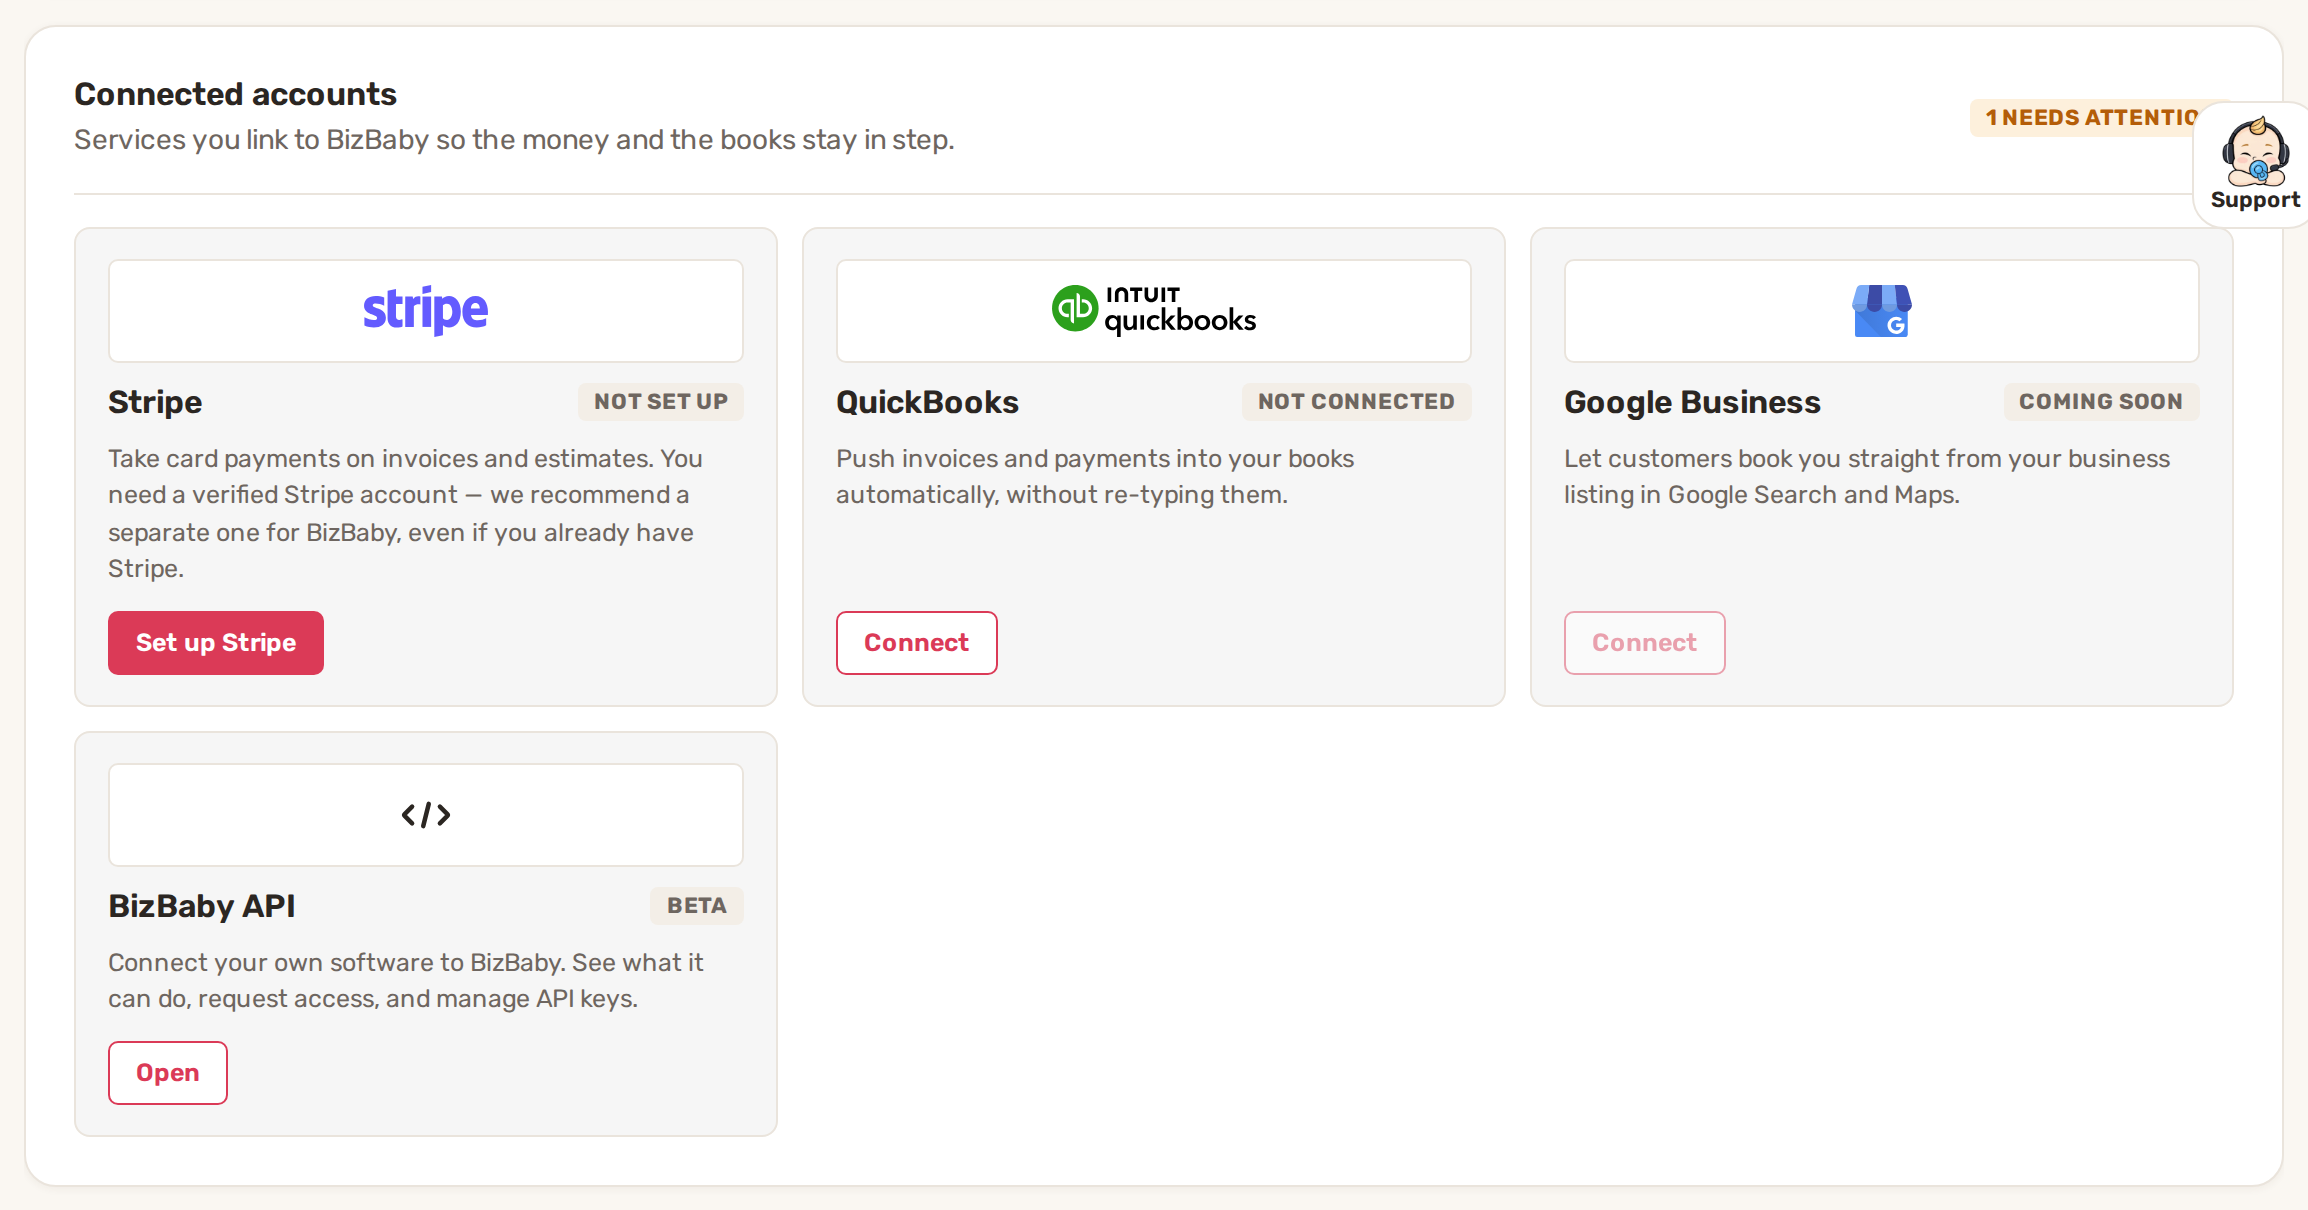Screen dimensions: 2308x1210
Task: Select the Stripe card heading
Action: tap(155, 402)
